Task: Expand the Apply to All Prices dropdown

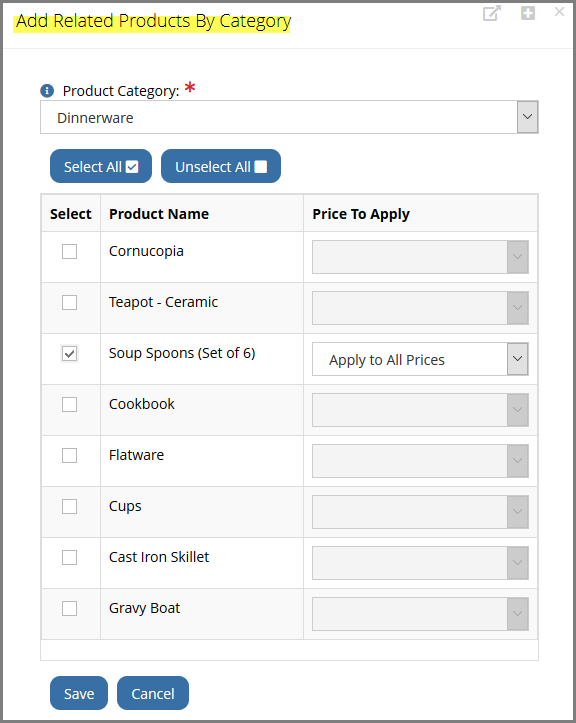Action: click(x=420, y=359)
